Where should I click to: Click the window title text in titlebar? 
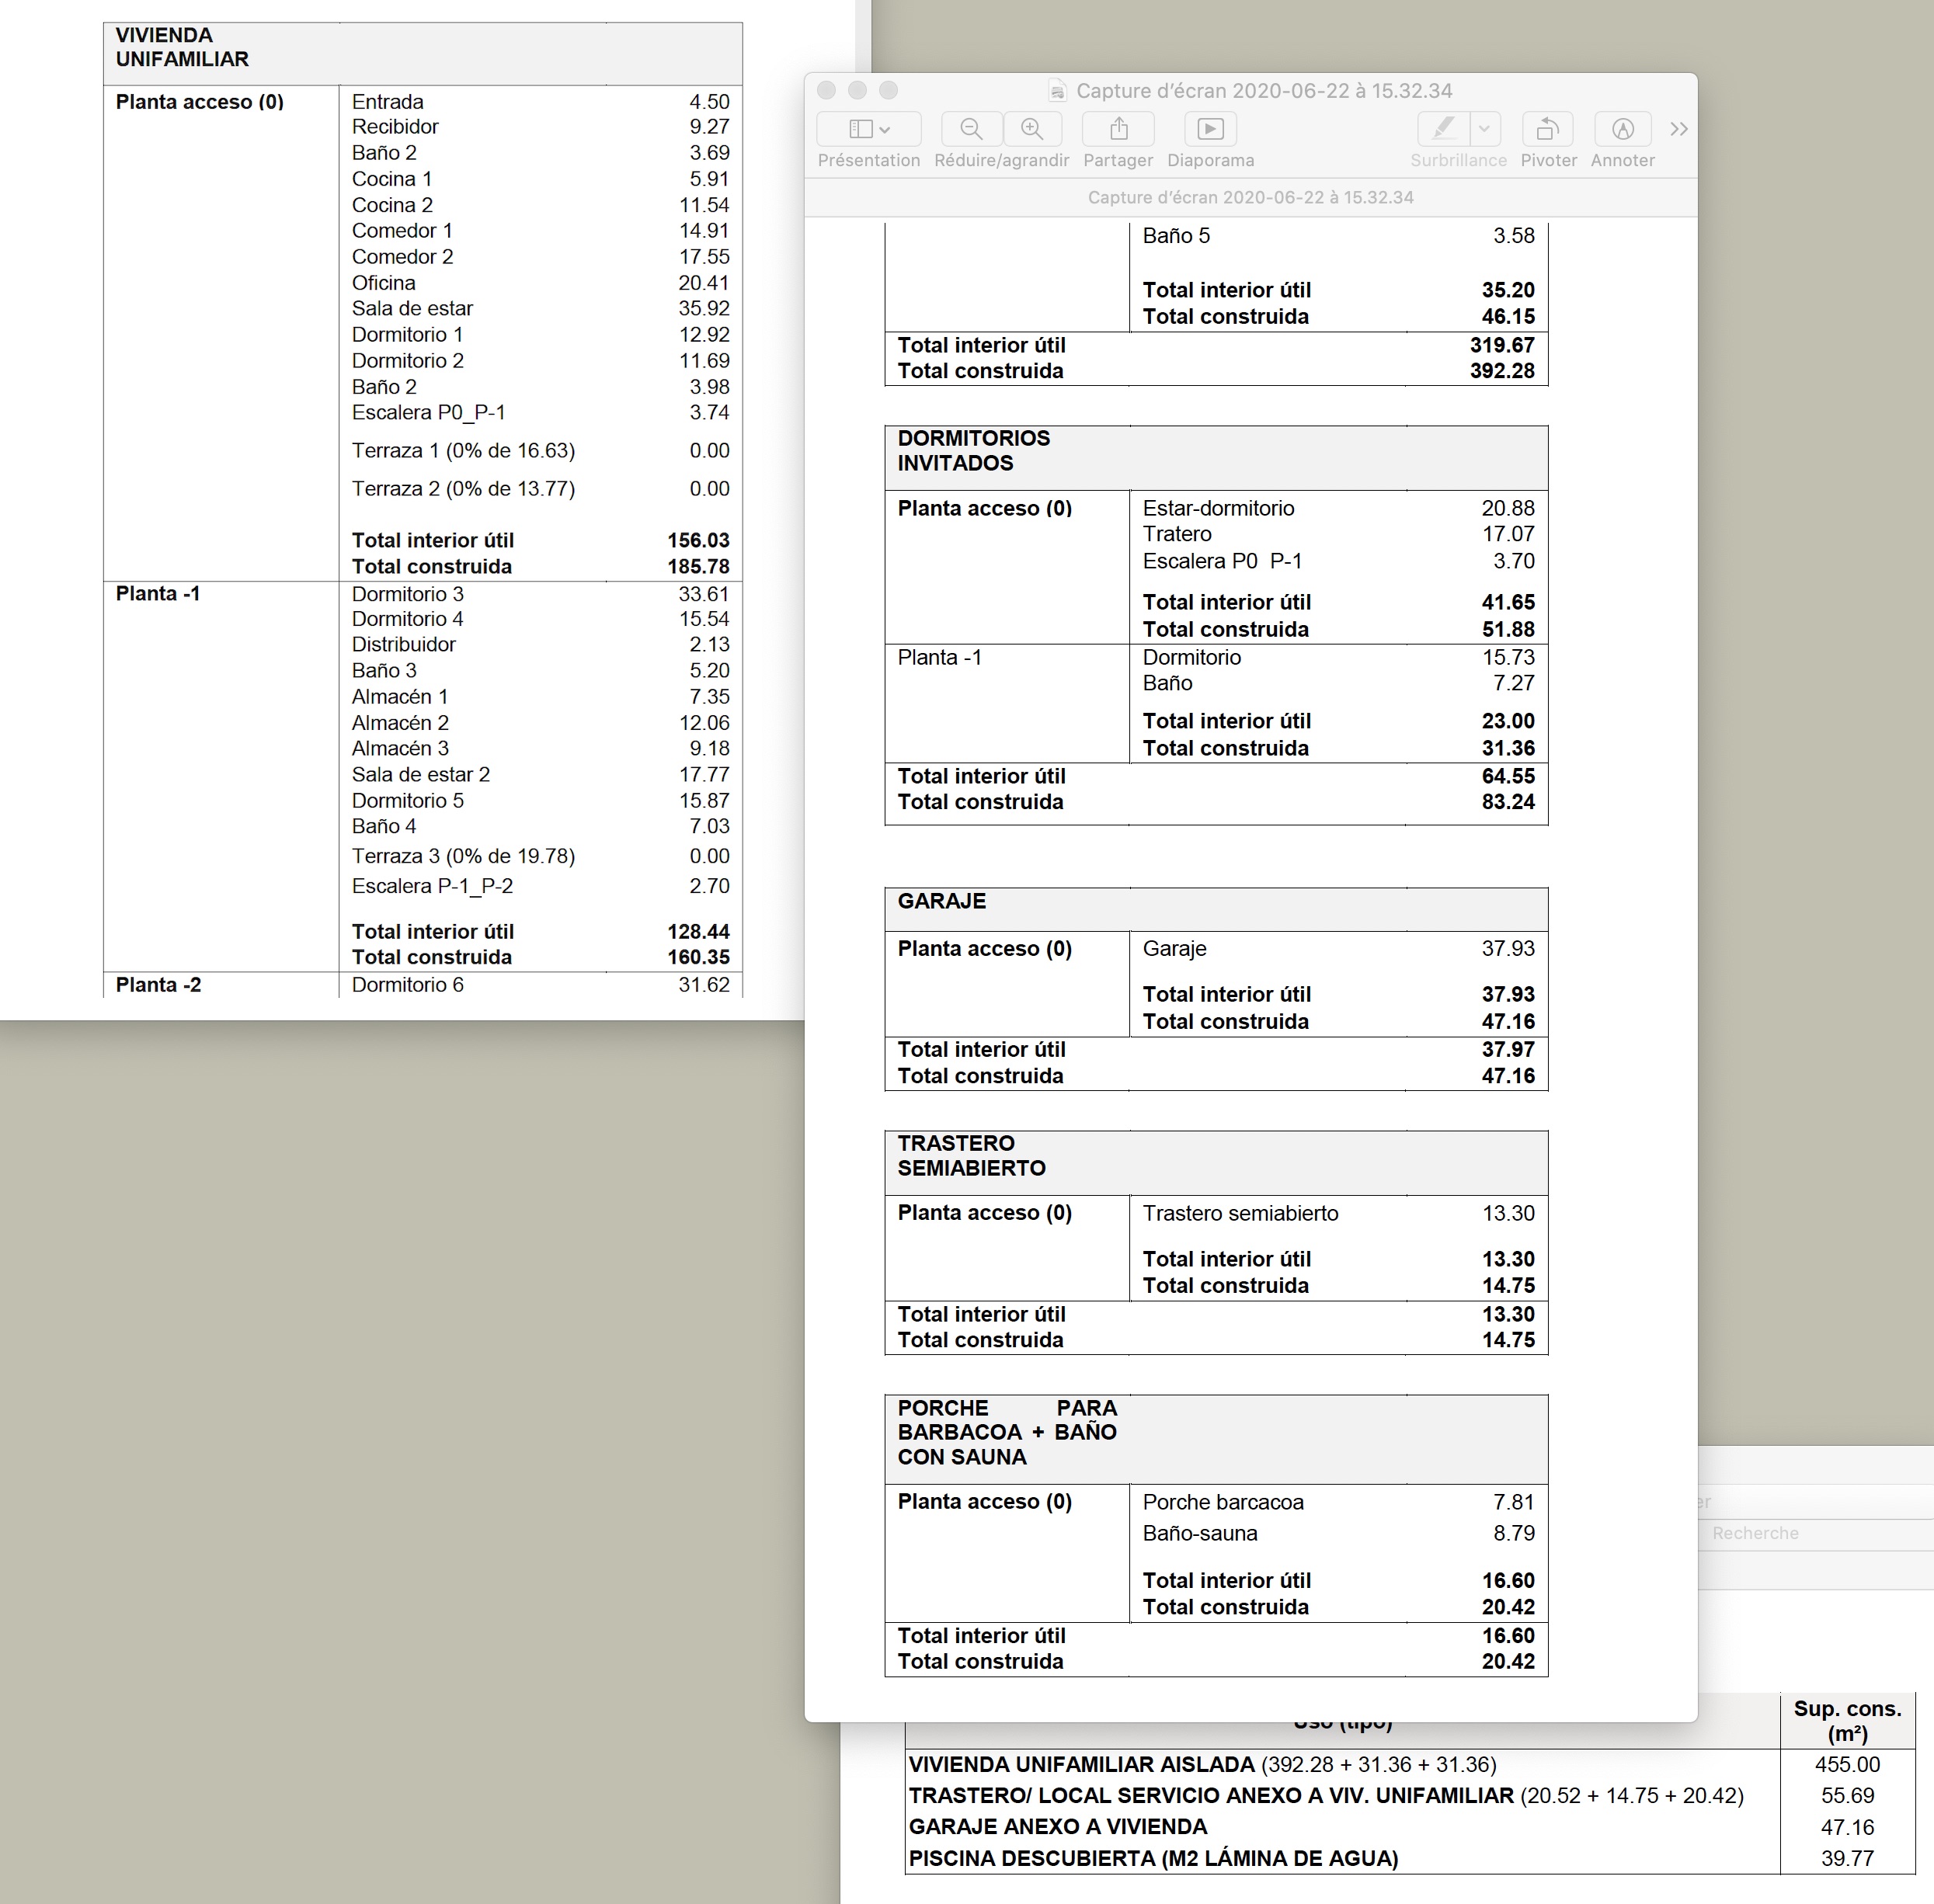pos(1264,91)
